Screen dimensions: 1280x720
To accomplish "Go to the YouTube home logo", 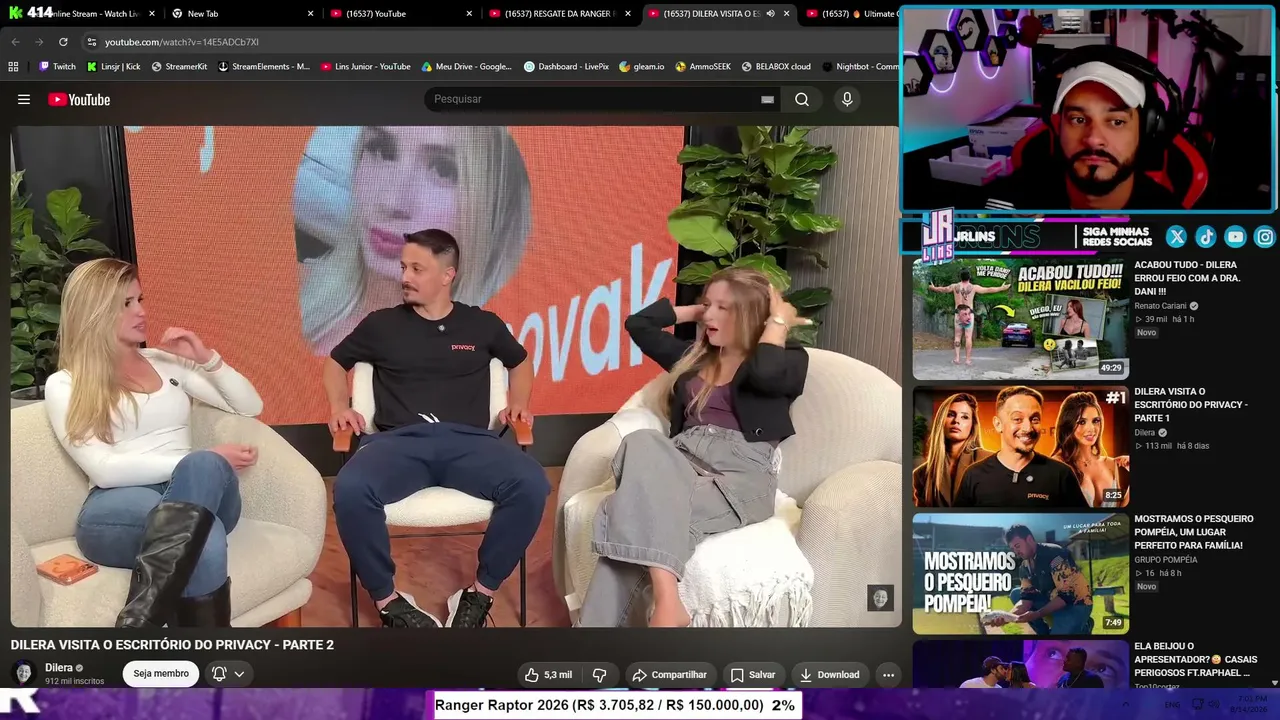I will coord(79,99).
